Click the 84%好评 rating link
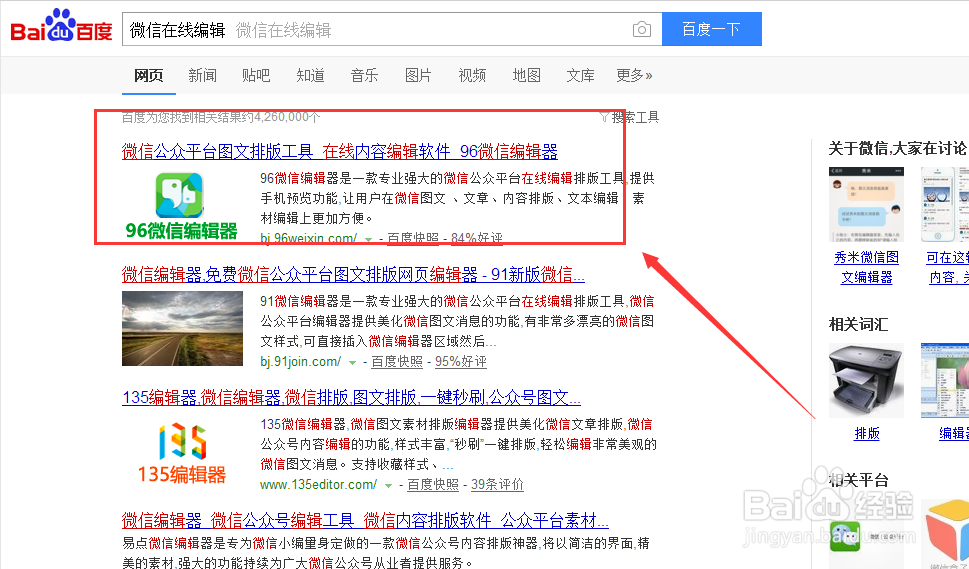The width and height of the screenshot is (969, 569). point(476,238)
